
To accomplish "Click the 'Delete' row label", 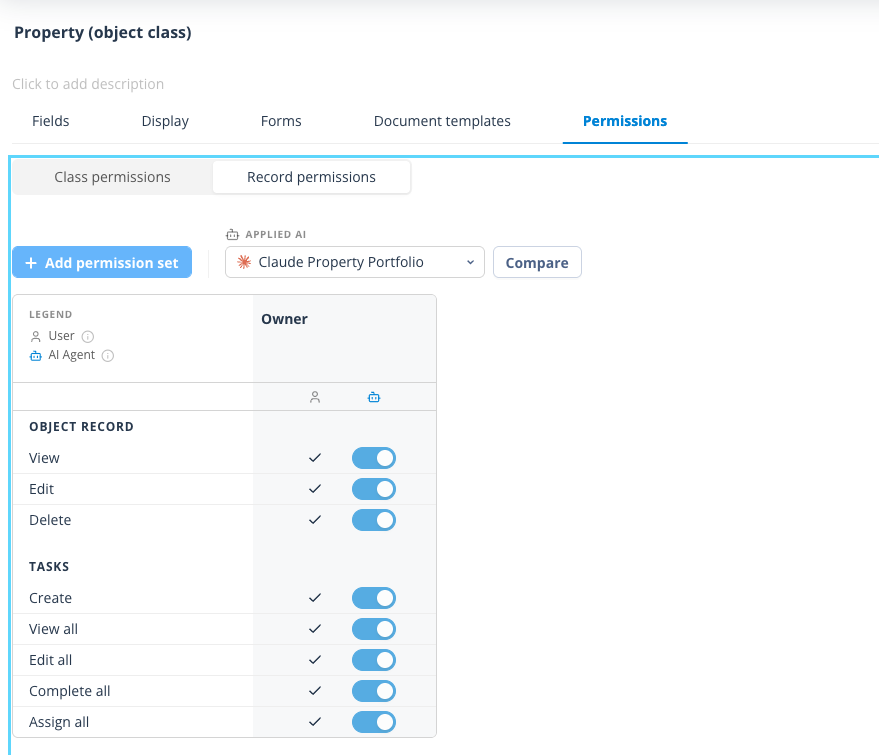I will tap(50, 520).
